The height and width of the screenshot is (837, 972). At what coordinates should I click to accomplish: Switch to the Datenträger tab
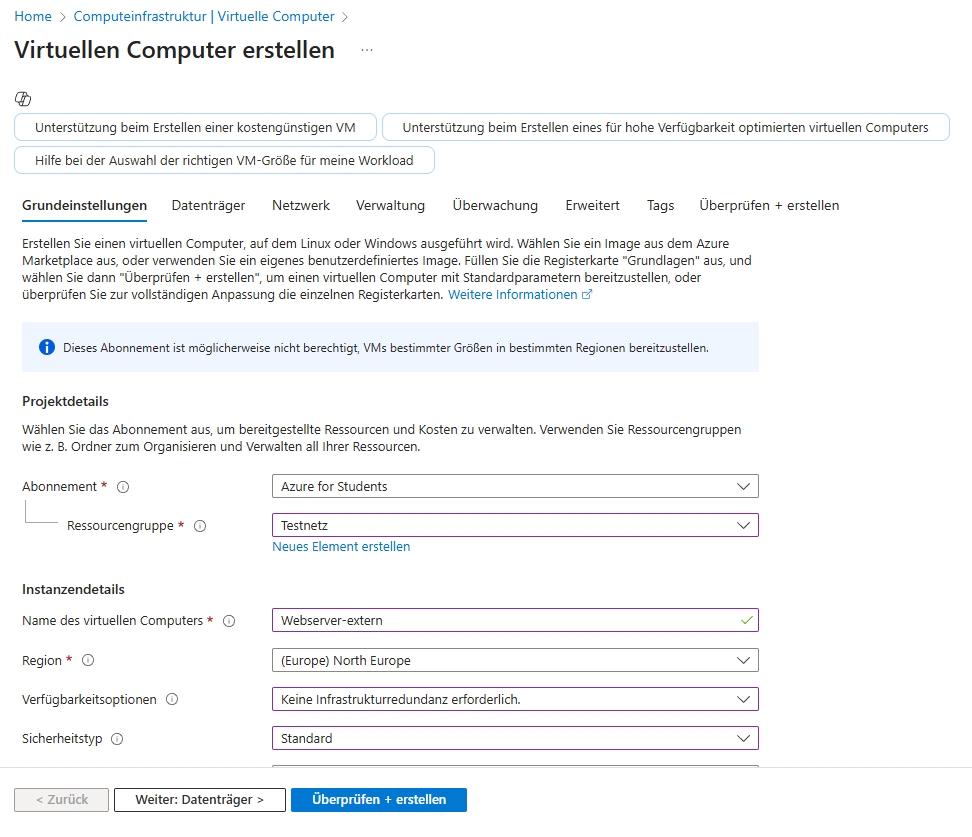[x=208, y=205]
